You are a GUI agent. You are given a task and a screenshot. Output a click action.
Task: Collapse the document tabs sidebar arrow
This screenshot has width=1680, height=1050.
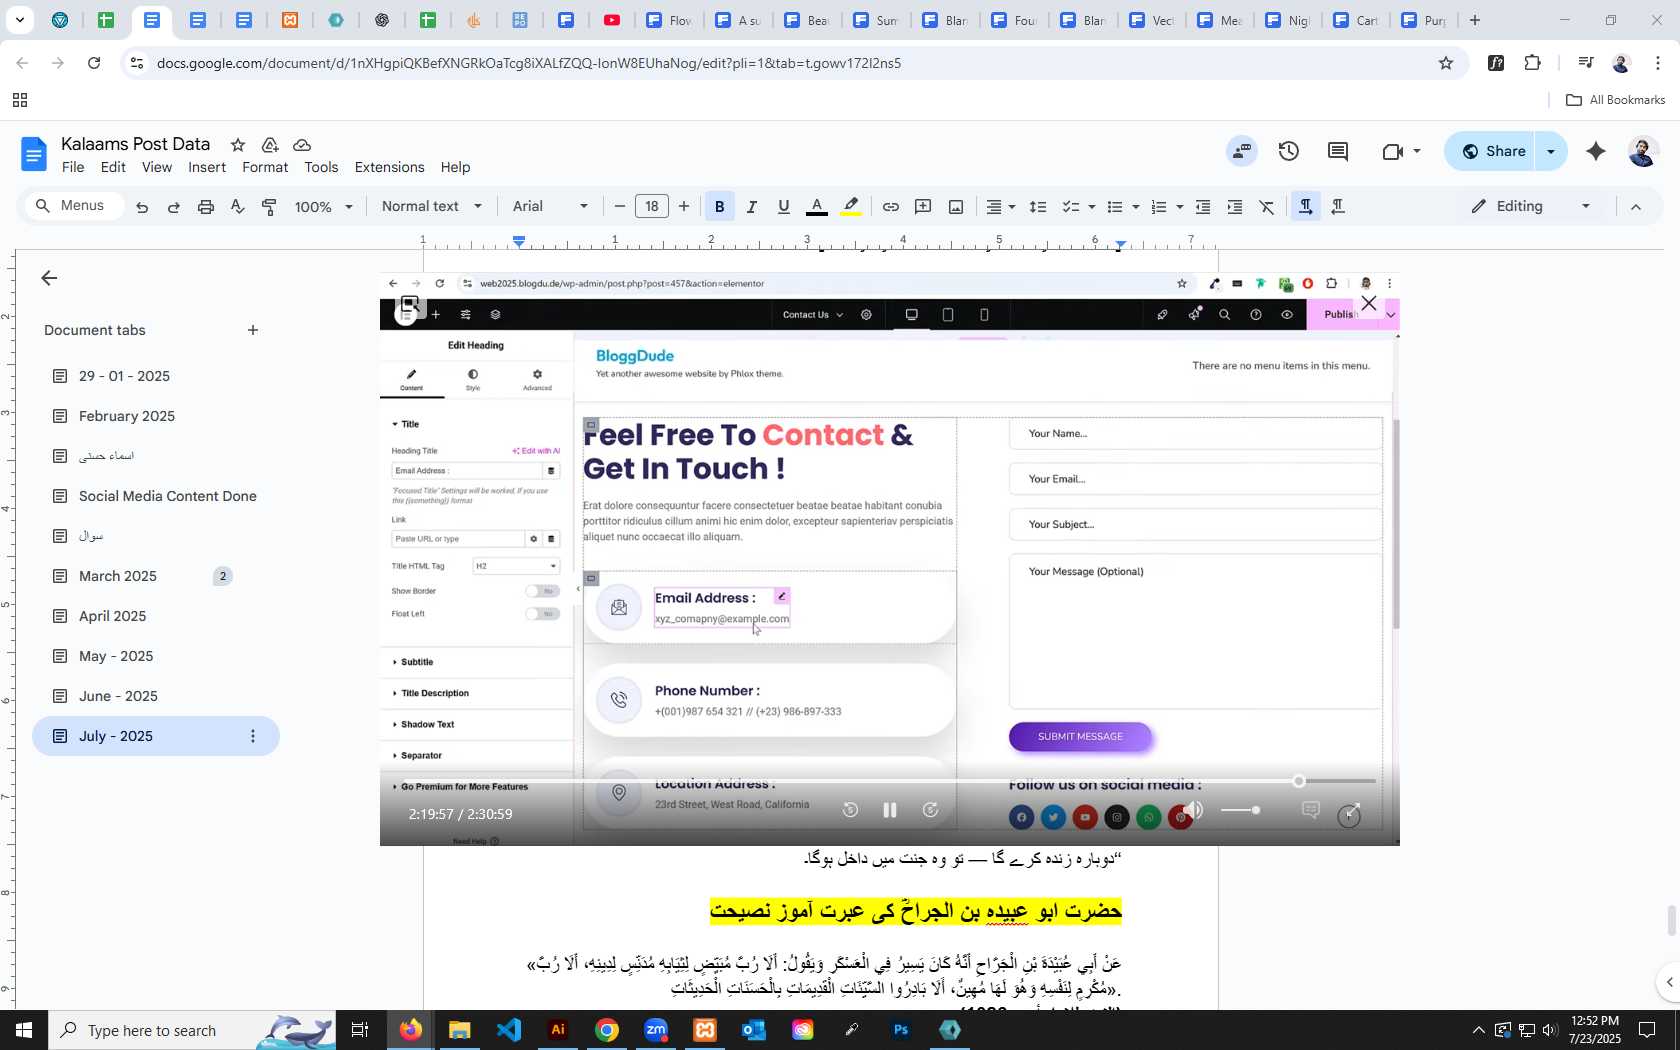pos(49,278)
